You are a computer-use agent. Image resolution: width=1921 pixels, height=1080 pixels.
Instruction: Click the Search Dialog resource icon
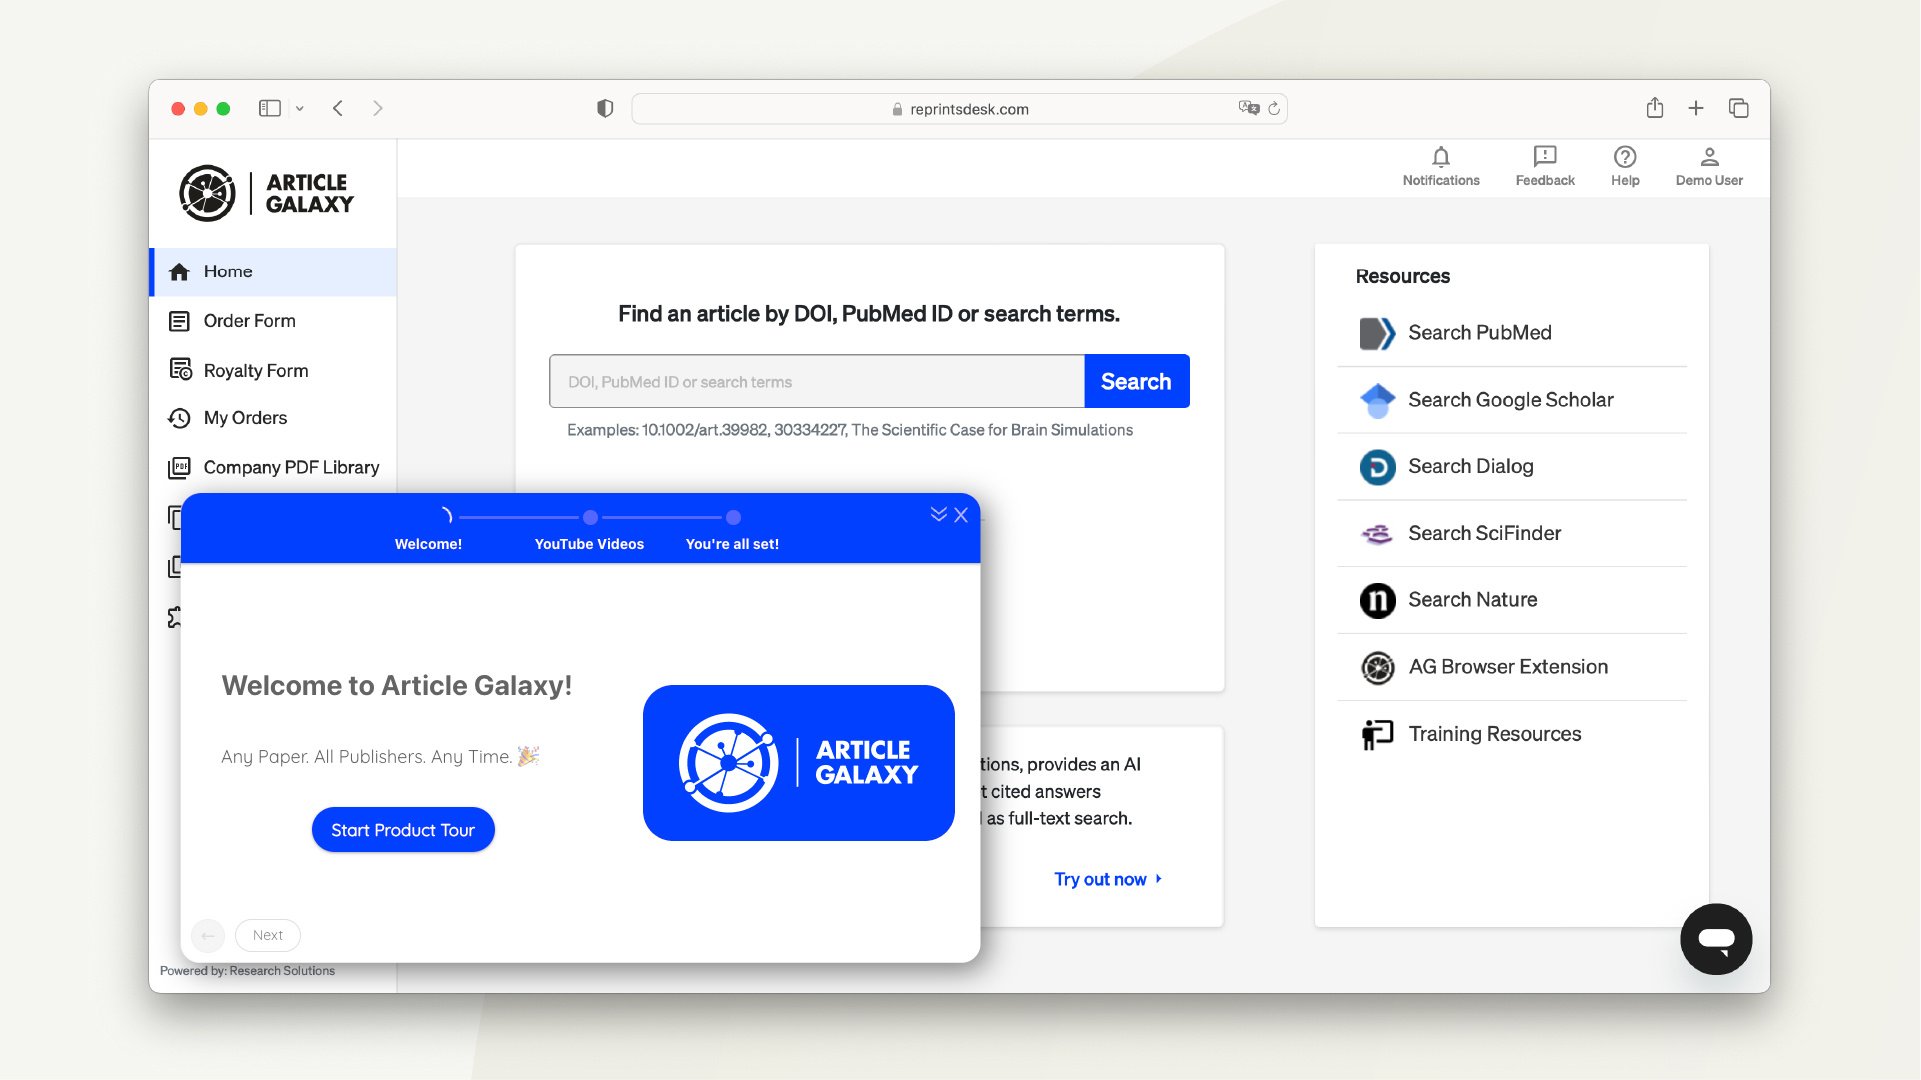tap(1376, 467)
